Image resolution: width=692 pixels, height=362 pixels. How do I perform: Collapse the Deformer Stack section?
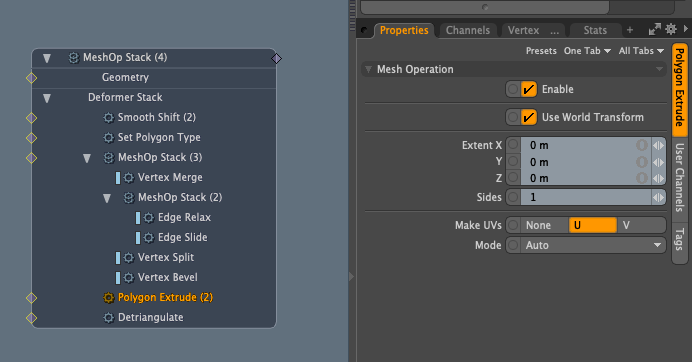(47, 98)
